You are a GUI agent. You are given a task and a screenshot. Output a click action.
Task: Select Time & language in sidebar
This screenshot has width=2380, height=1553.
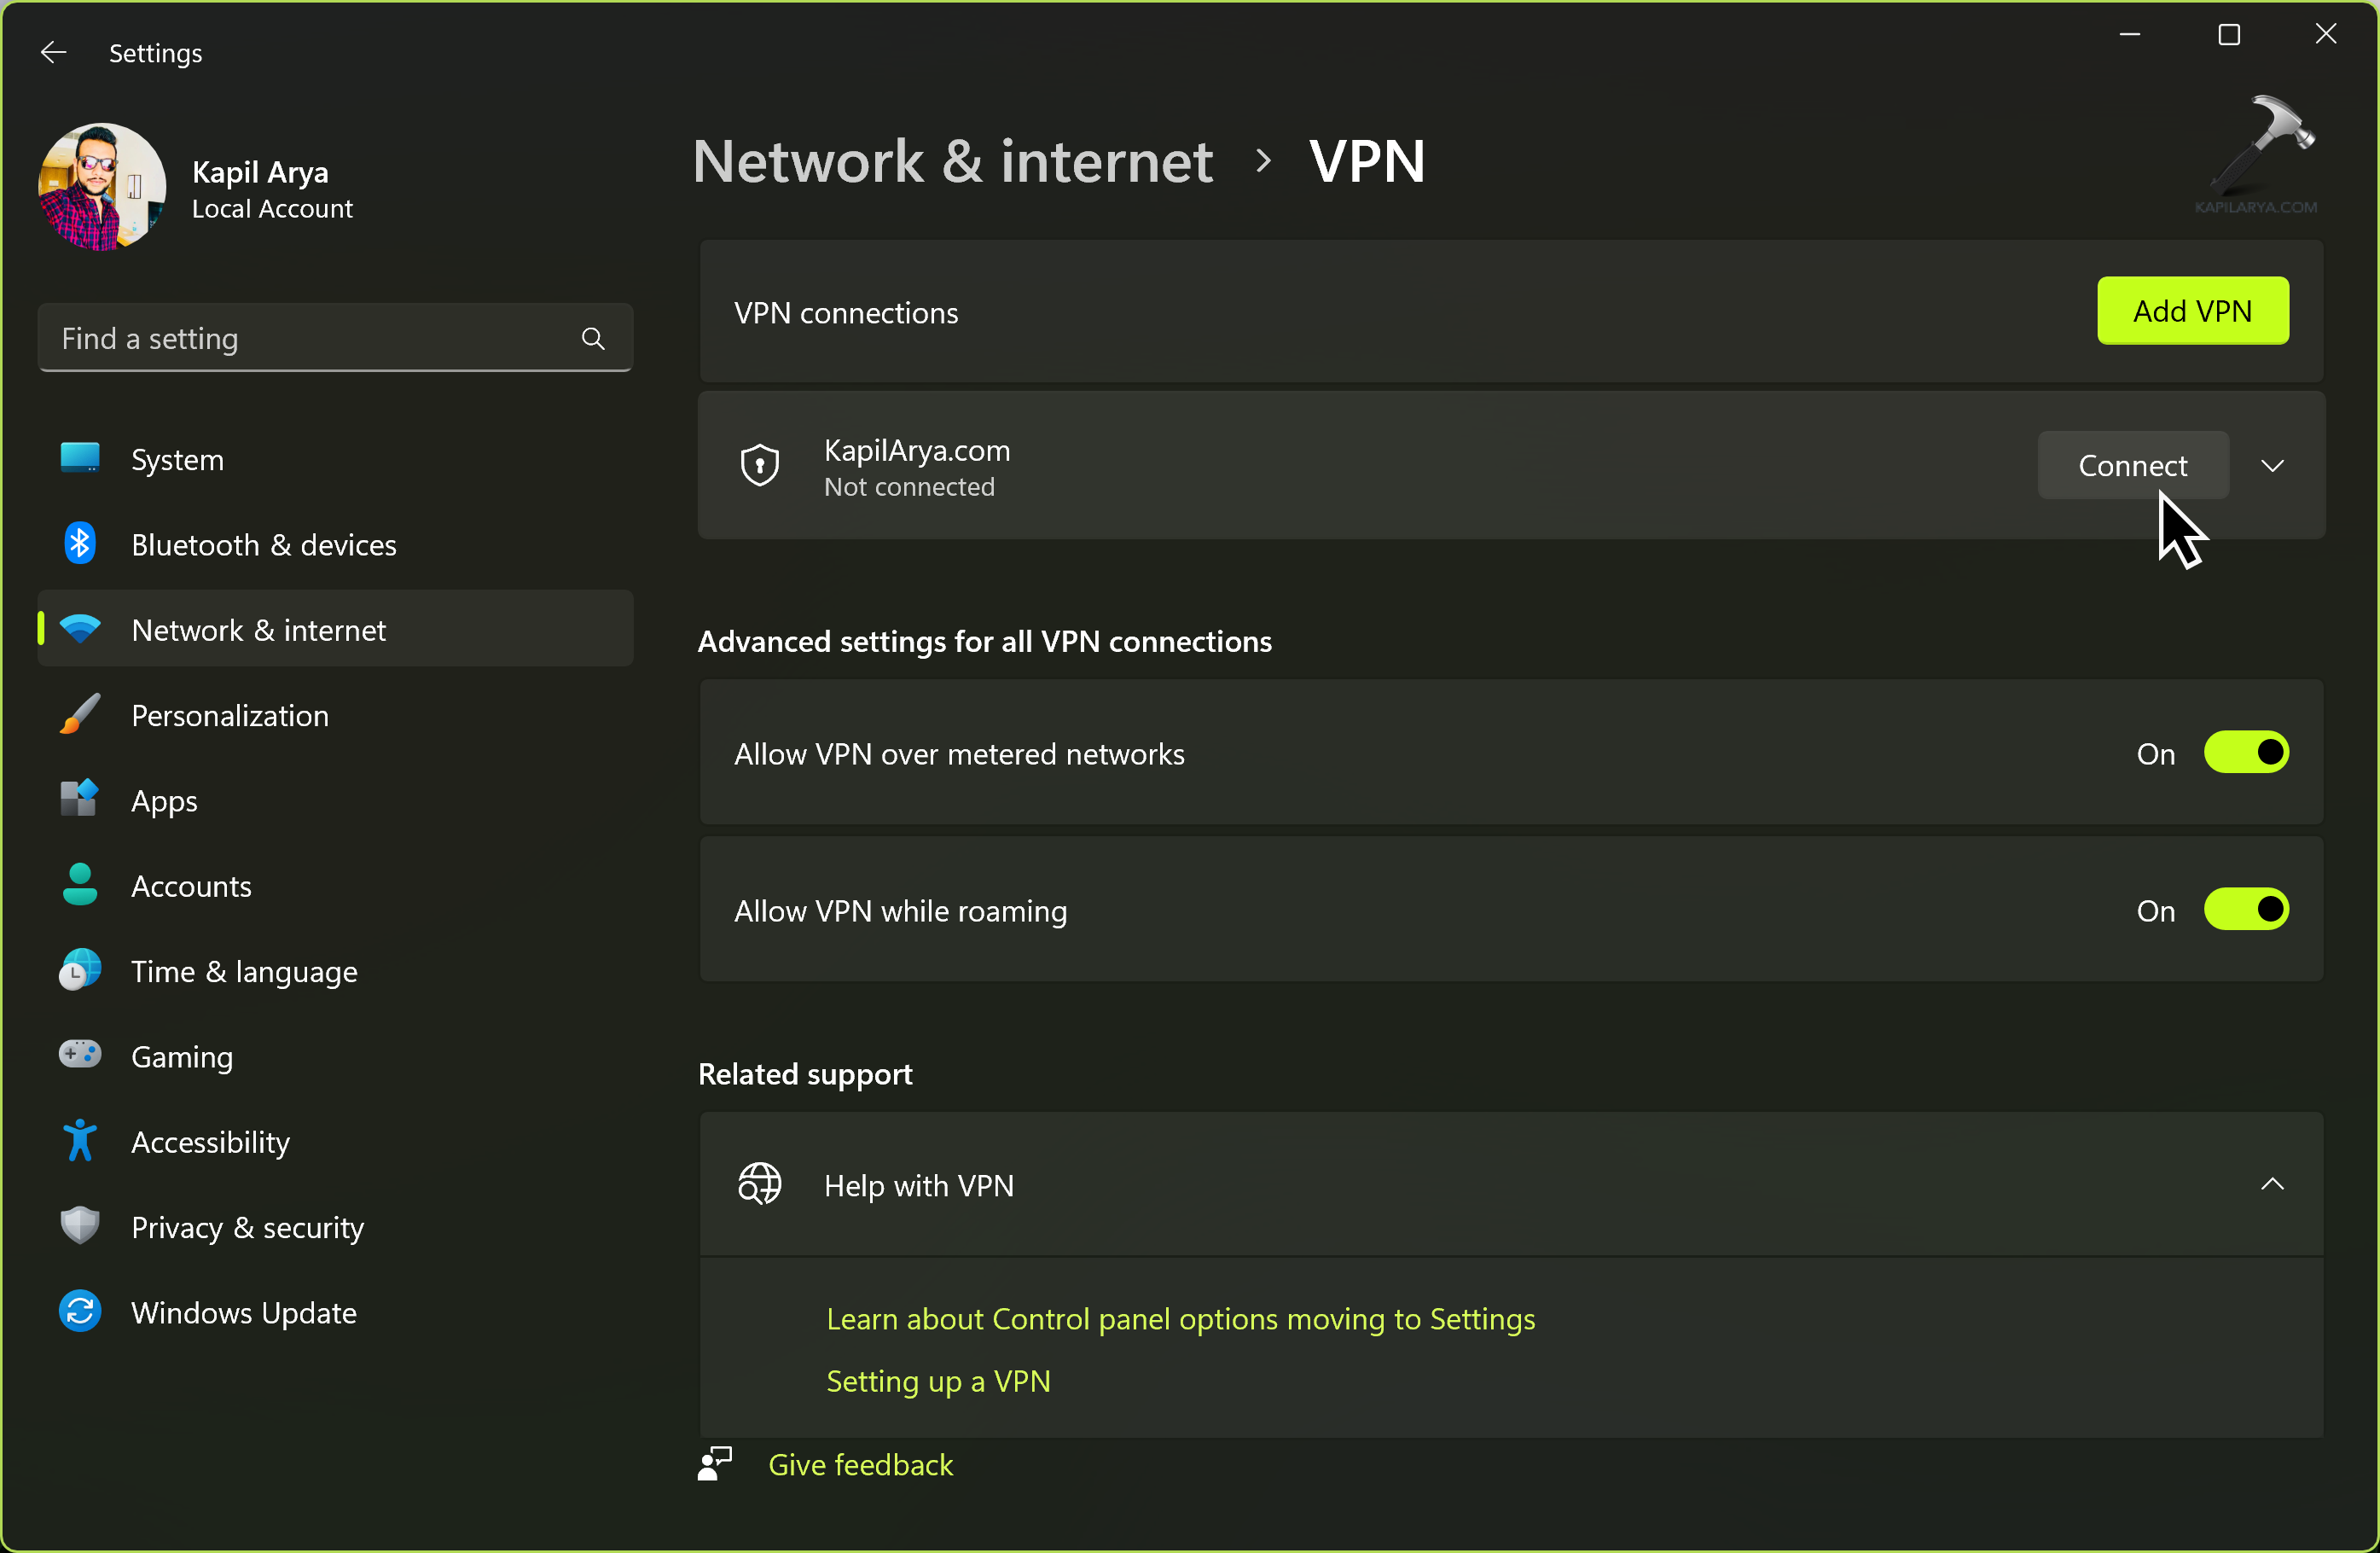tap(244, 972)
